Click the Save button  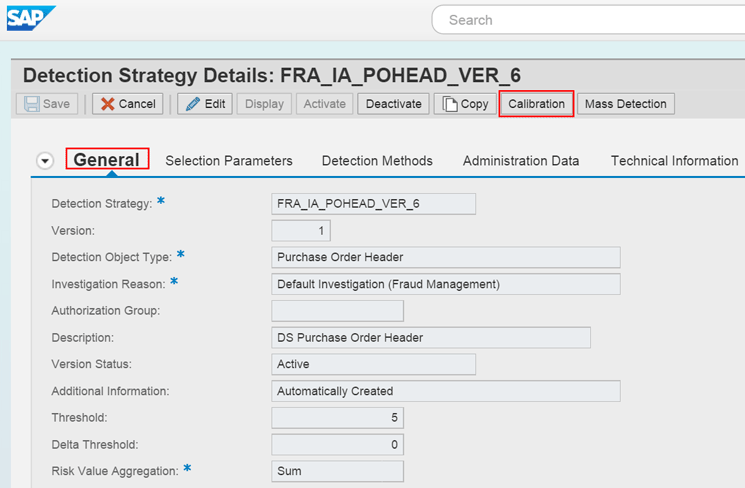[47, 104]
